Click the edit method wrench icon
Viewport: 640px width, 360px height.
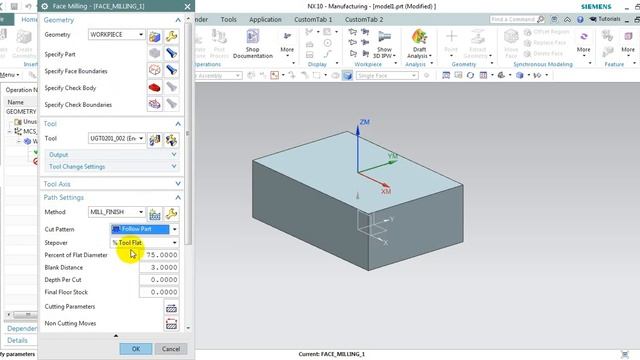(x=171, y=213)
